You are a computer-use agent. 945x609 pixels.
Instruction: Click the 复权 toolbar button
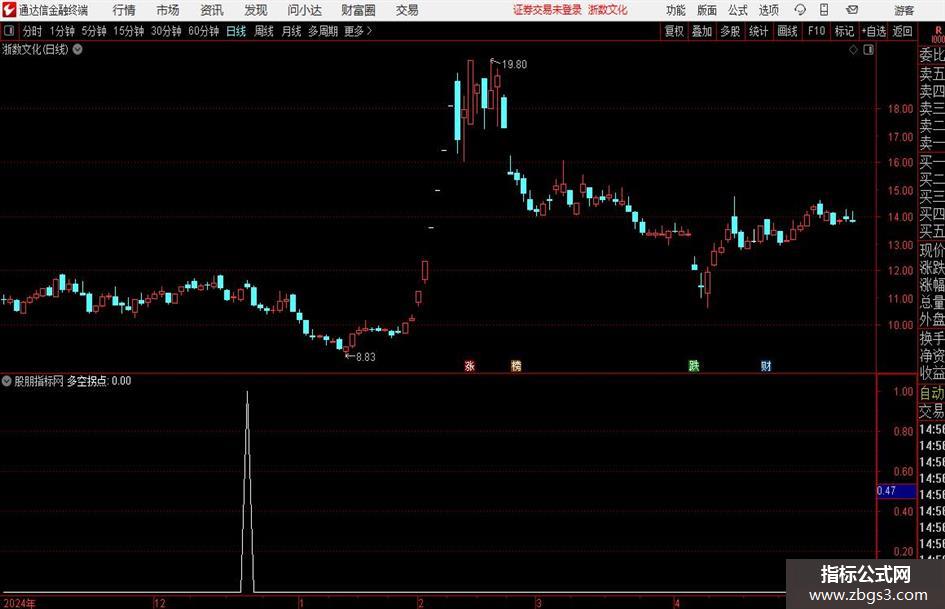(x=674, y=31)
